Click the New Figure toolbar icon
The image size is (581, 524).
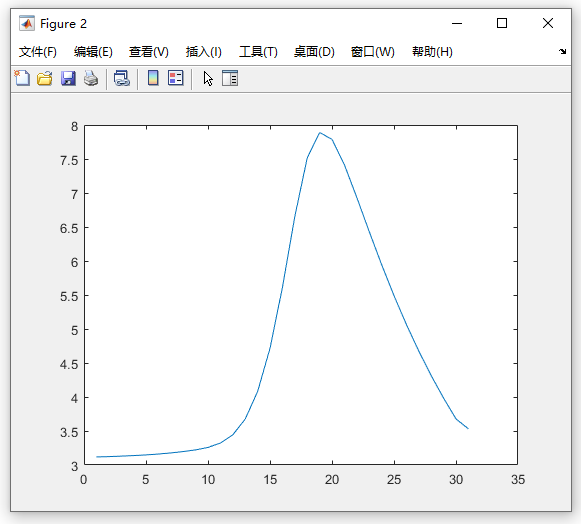pos(22,78)
